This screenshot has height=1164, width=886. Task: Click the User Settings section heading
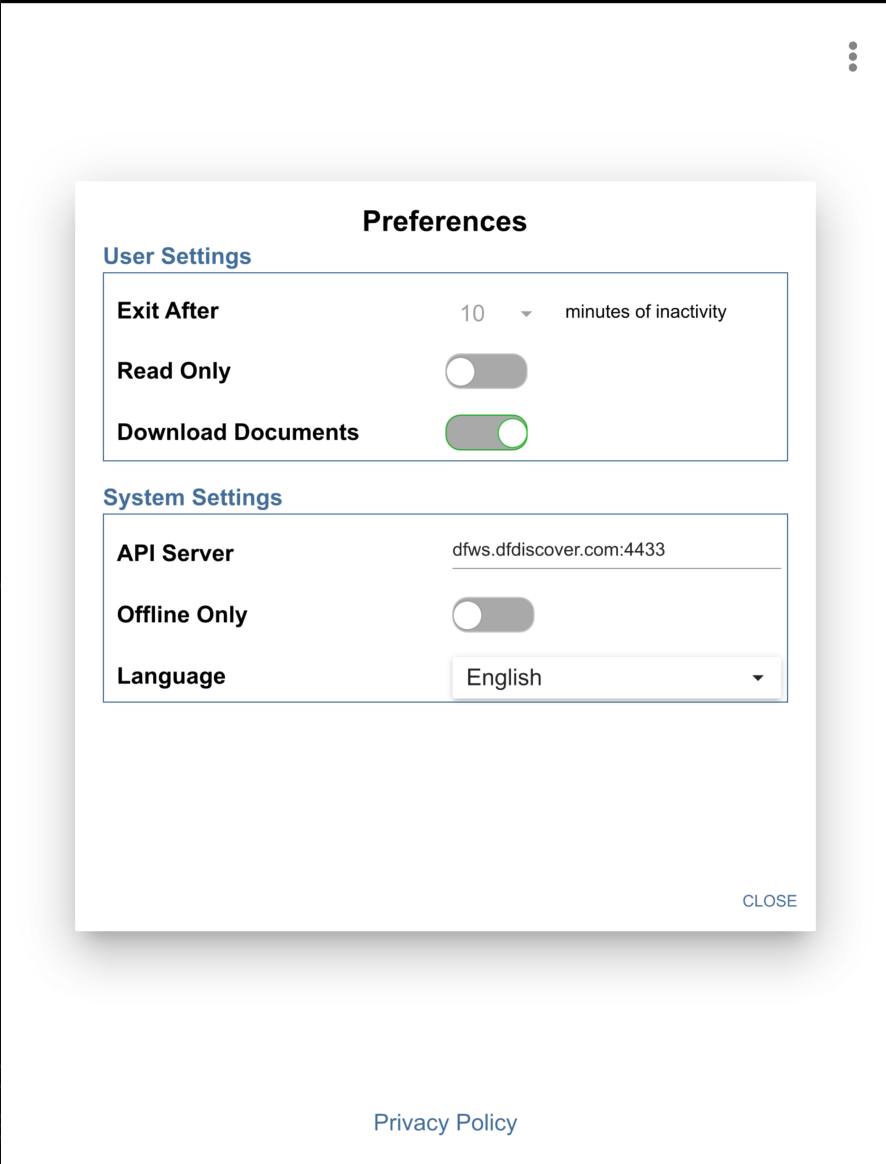pos(177,257)
